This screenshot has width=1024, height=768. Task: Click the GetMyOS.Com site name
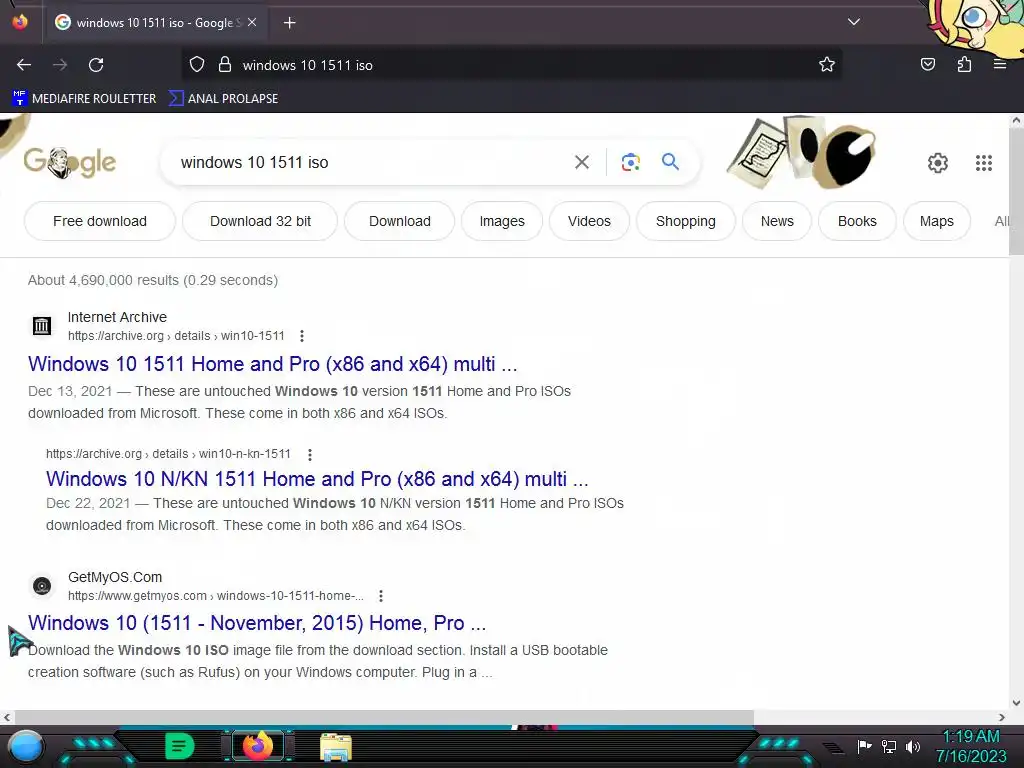(x=115, y=577)
